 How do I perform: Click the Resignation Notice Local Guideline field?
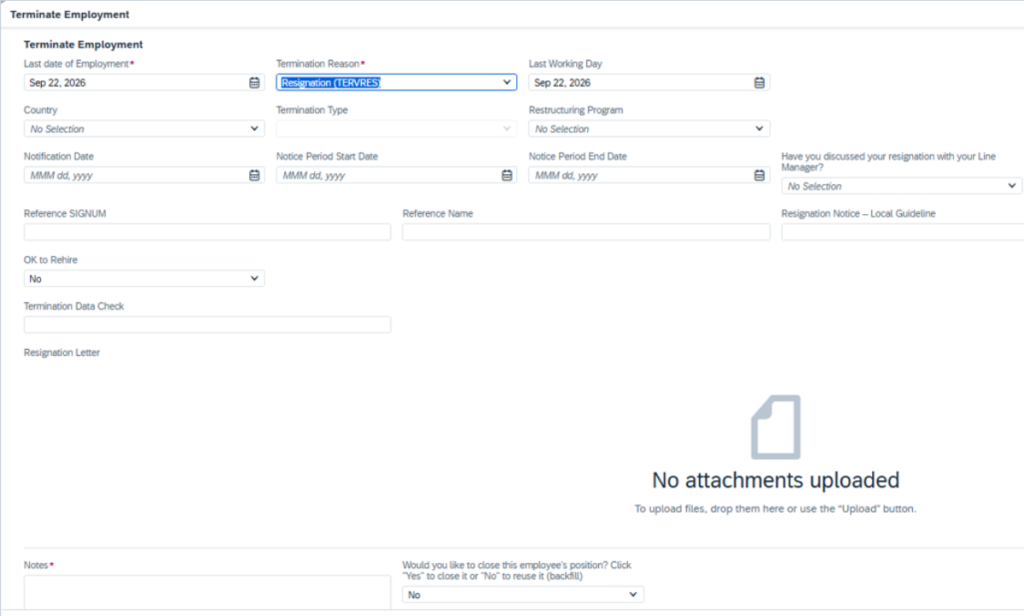[903, 232]
